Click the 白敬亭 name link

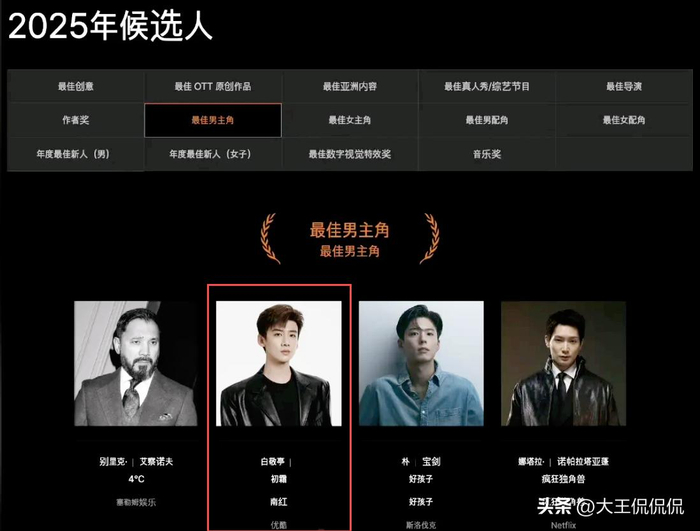coord(273,462)
